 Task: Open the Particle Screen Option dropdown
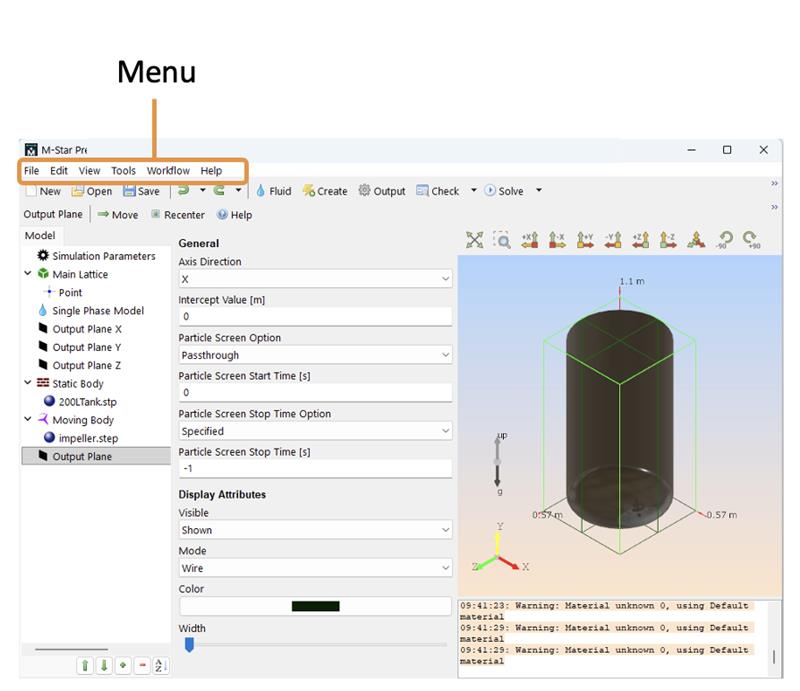click(x=315, y=355)
